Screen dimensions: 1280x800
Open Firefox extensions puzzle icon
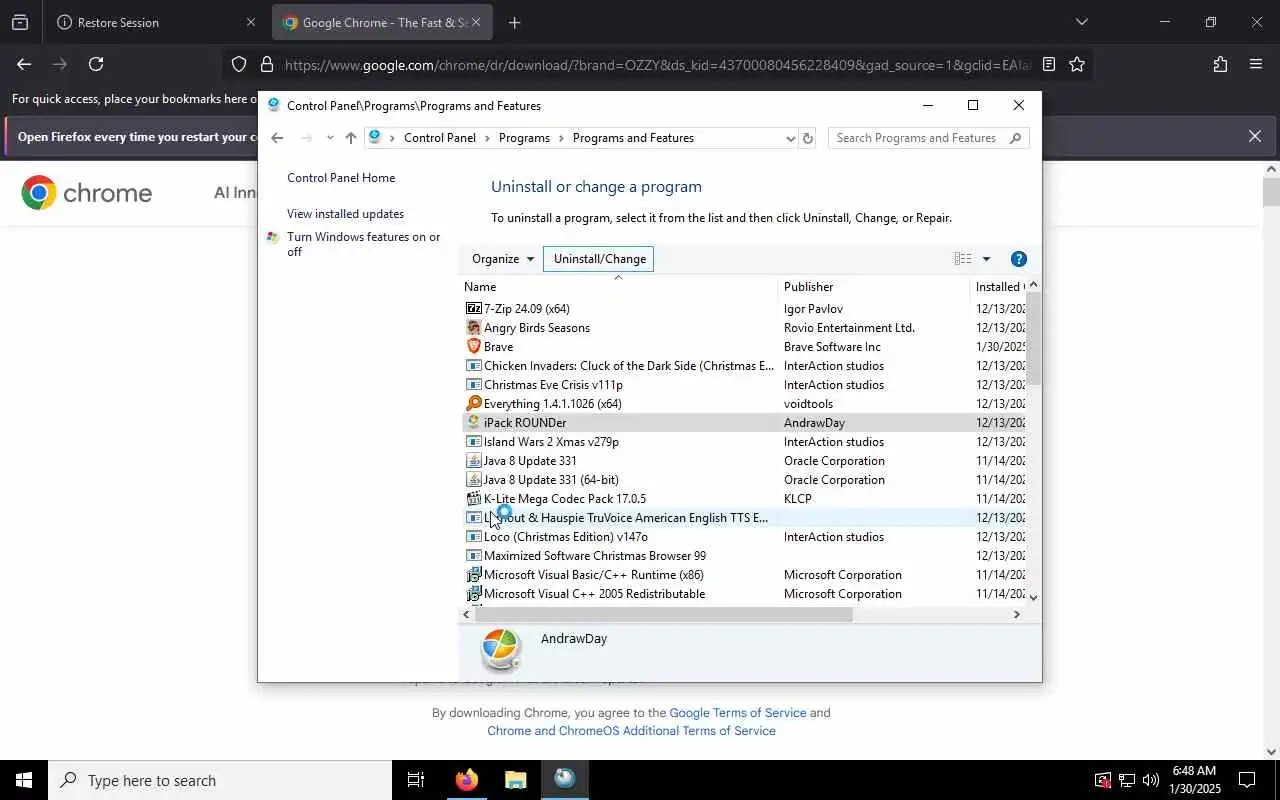1220,64
